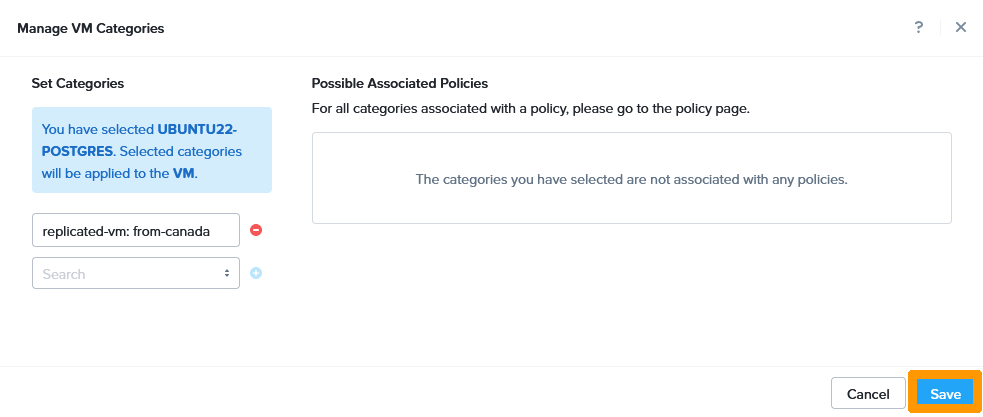Click the Manage VM Categories title
This screenshot has height=417, width=983.
(90, 28)
